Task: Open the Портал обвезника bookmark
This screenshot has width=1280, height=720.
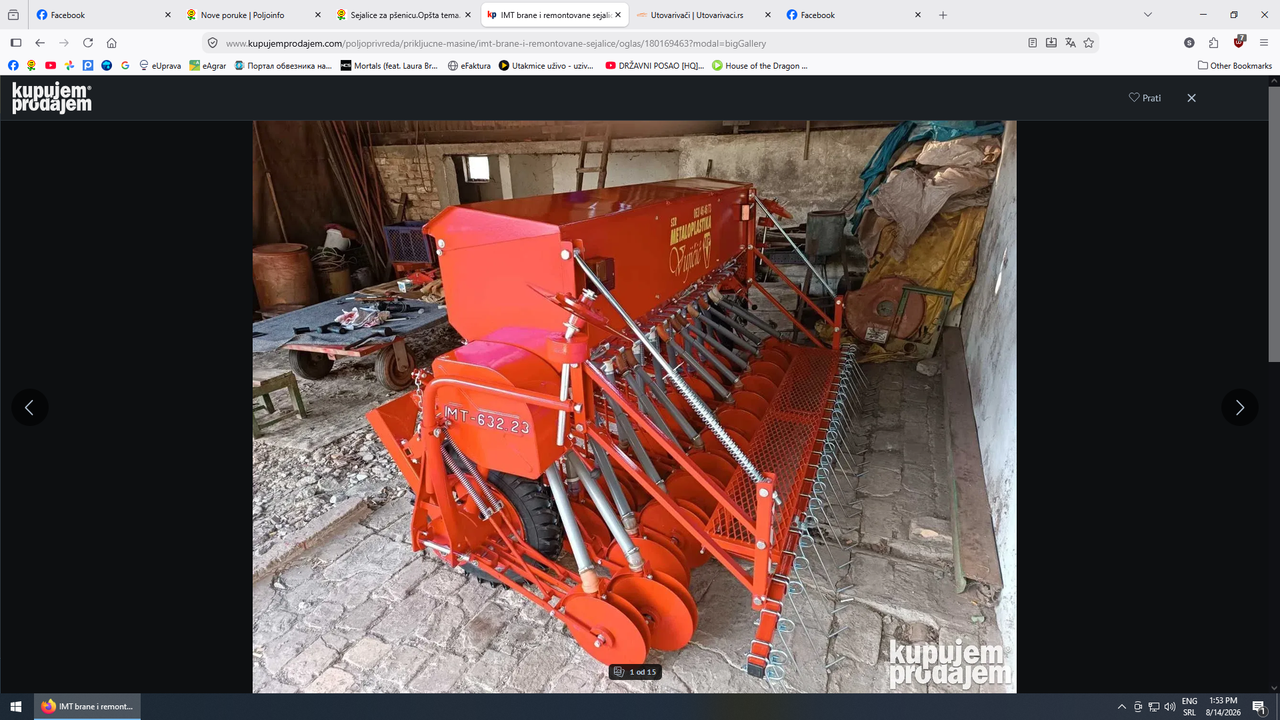Action: [283, 65]
